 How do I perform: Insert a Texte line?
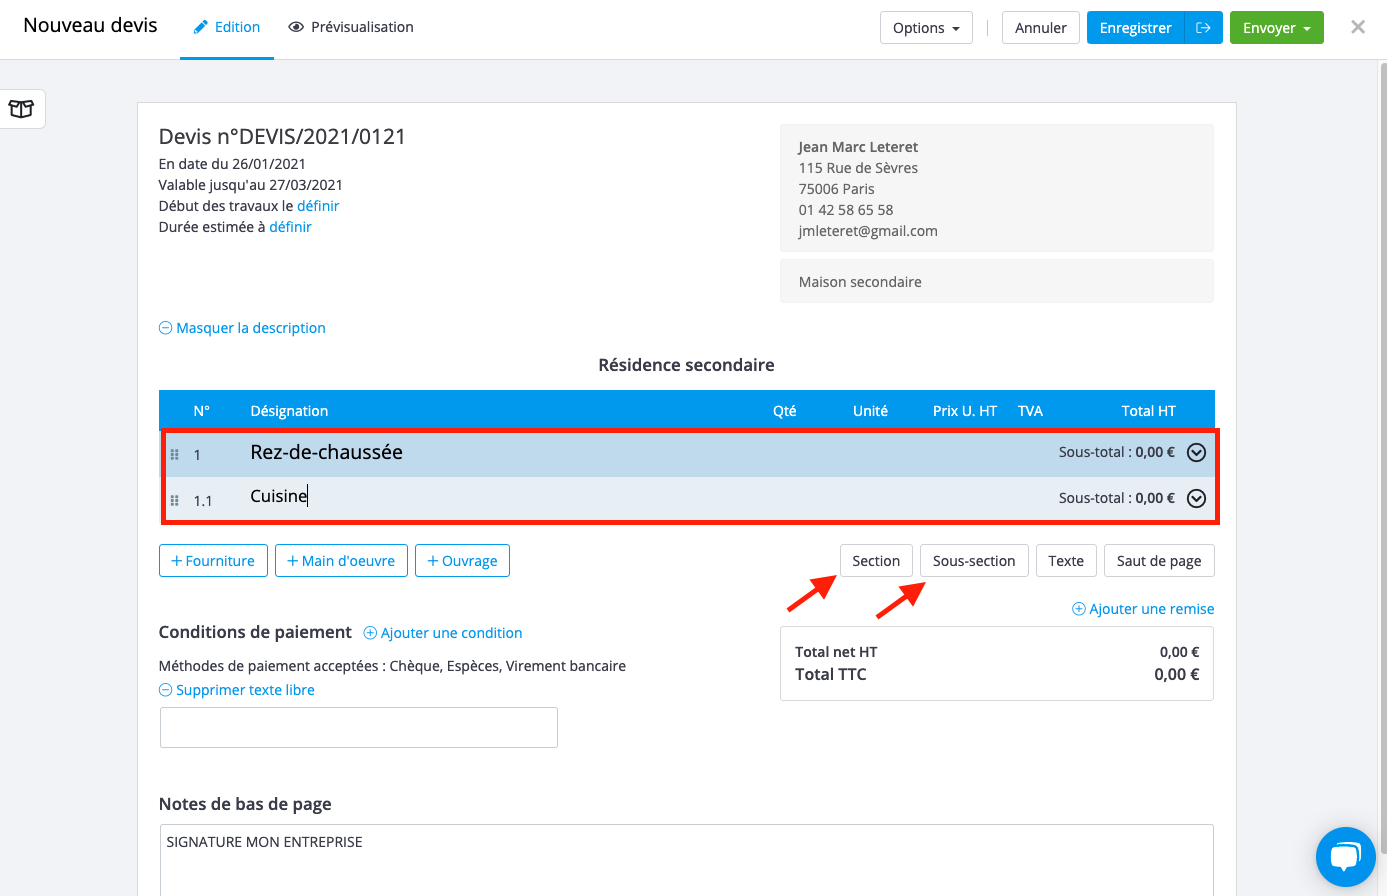[1066, 561]
